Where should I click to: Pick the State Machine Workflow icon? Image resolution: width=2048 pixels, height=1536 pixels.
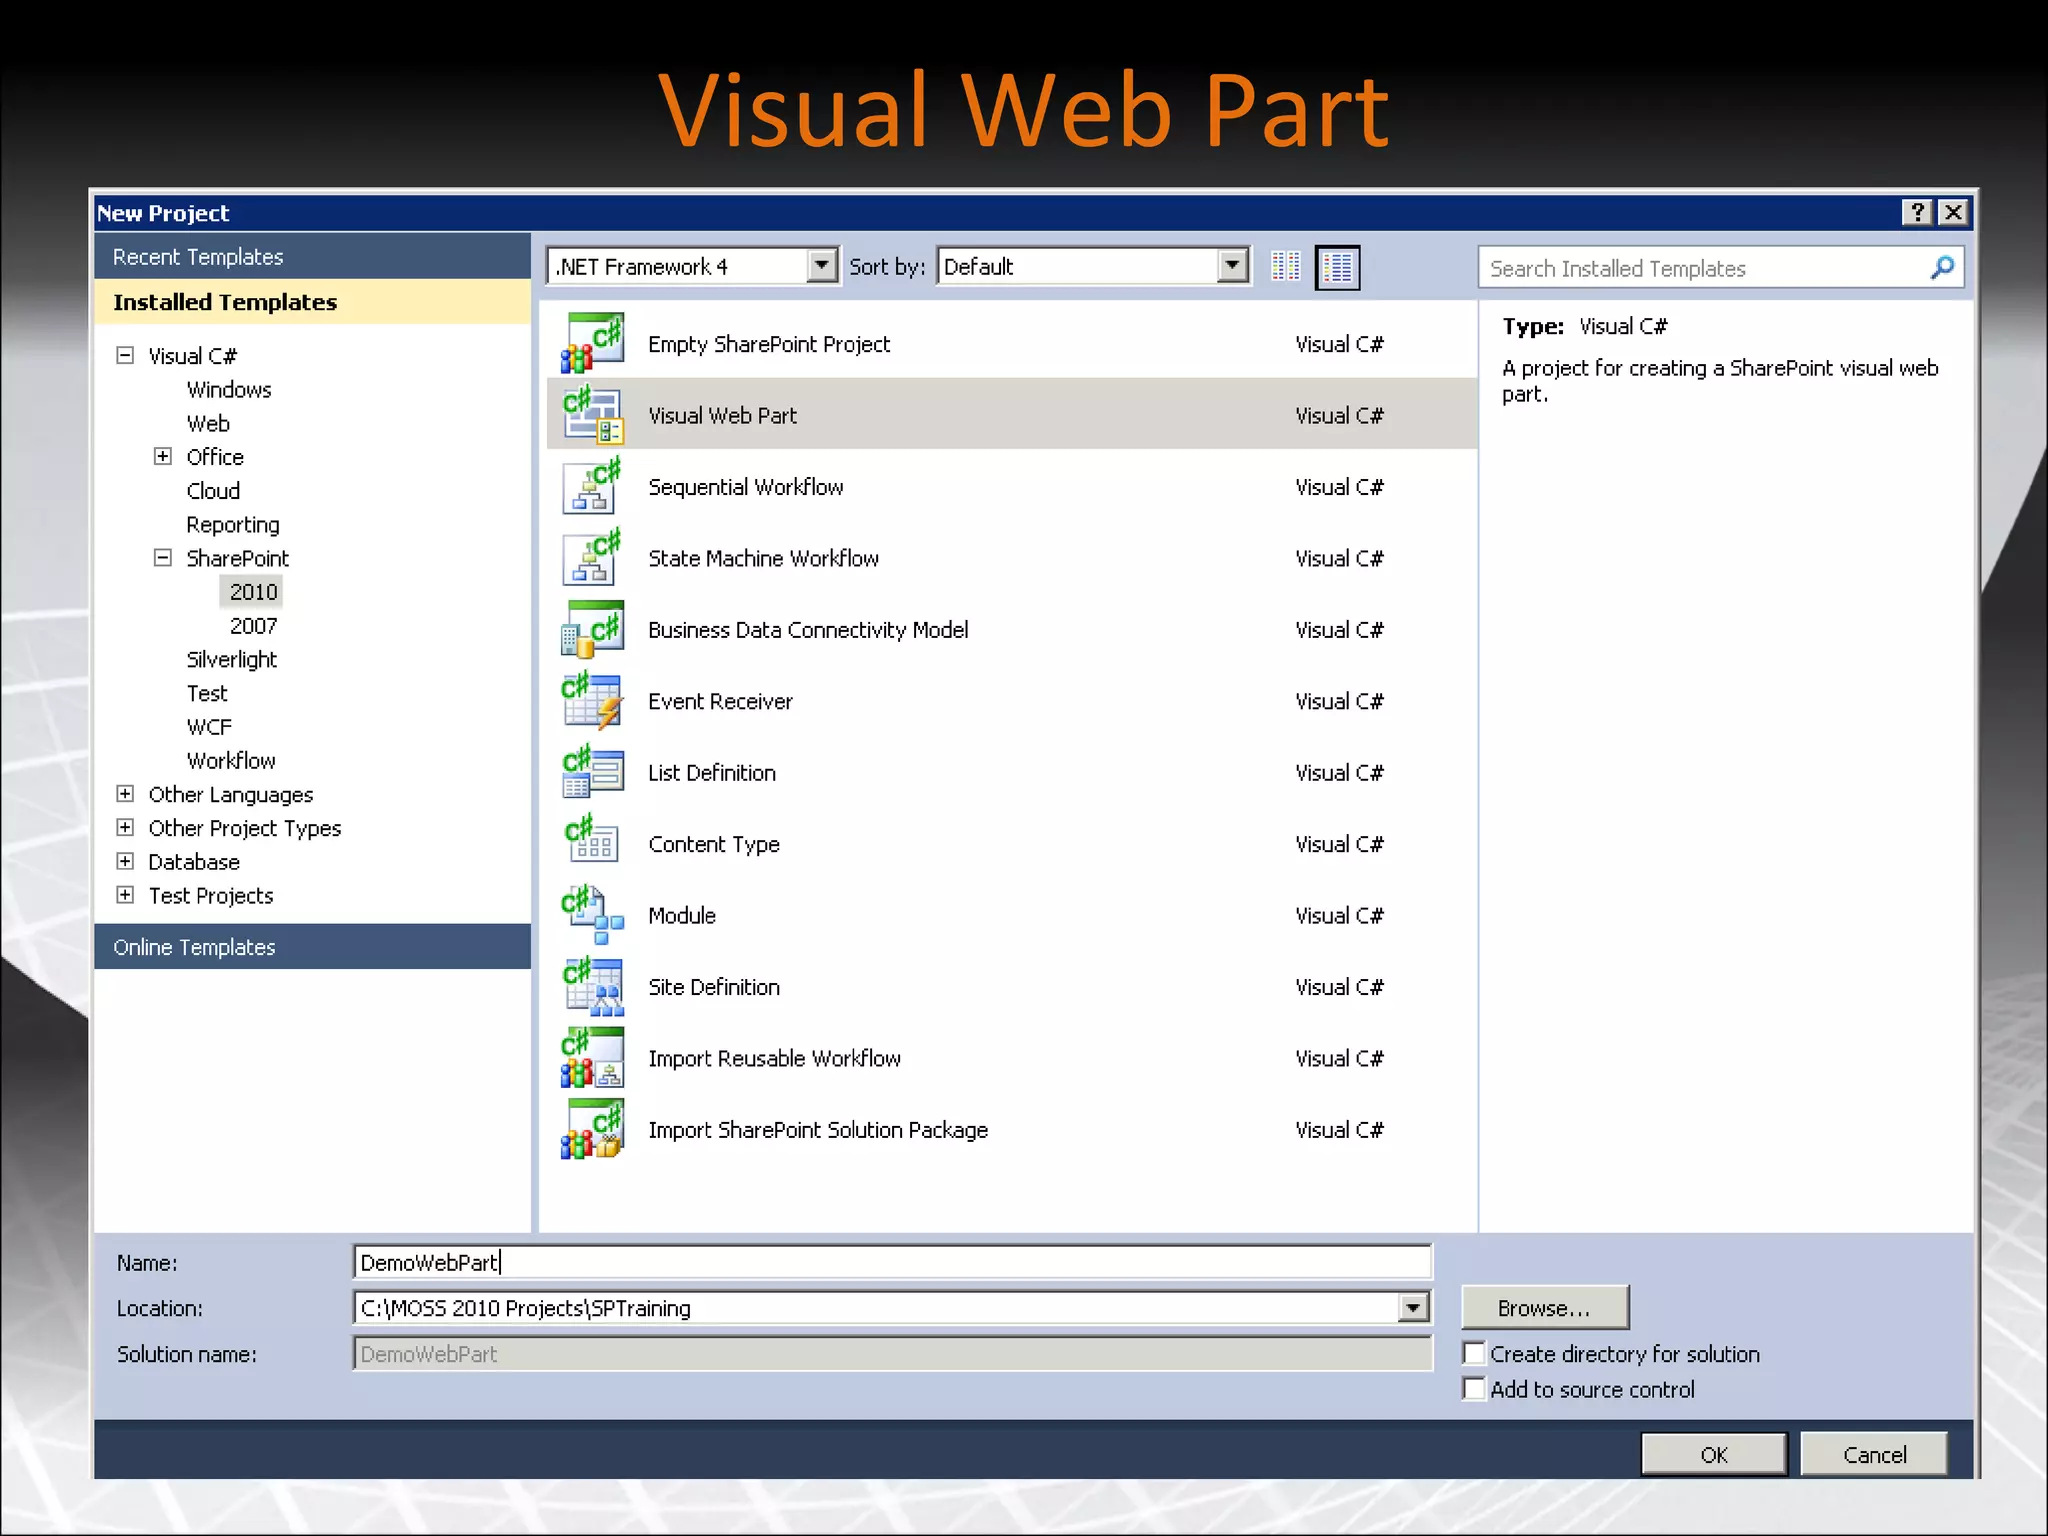click(592, 558)
